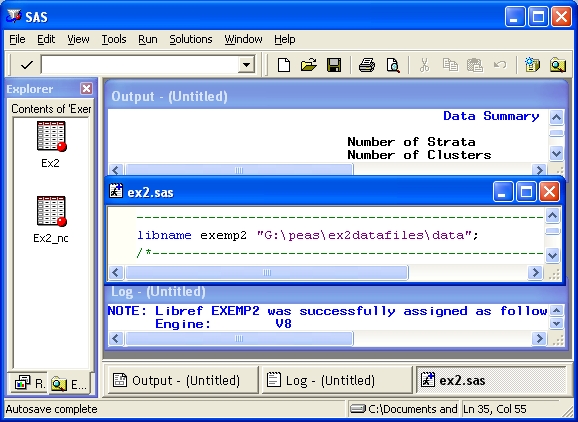Switch to the Explorer tab in sidebar
The height and width of the screenshot is (422, 578).
[70, 384]
